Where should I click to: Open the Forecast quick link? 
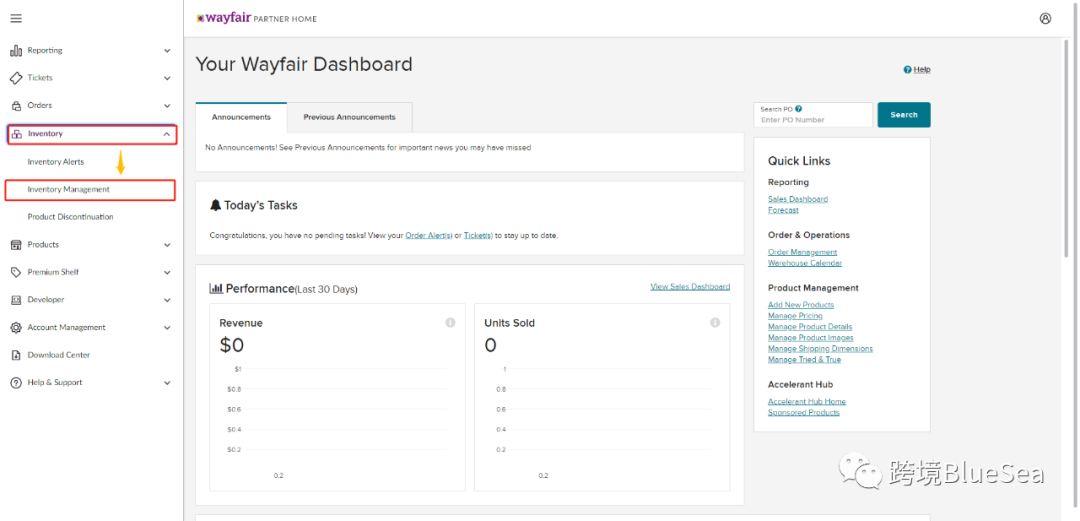783,210
